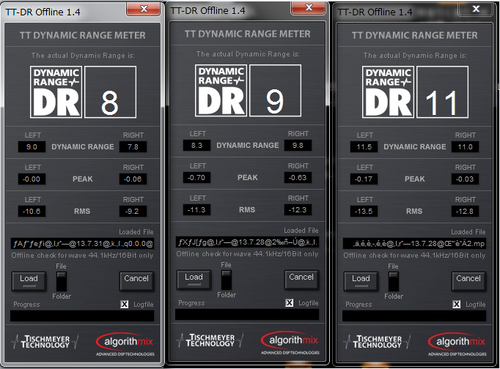Click Cancel button in the DR 9 window
The image size is (500, 369).
tap(301, 280)
